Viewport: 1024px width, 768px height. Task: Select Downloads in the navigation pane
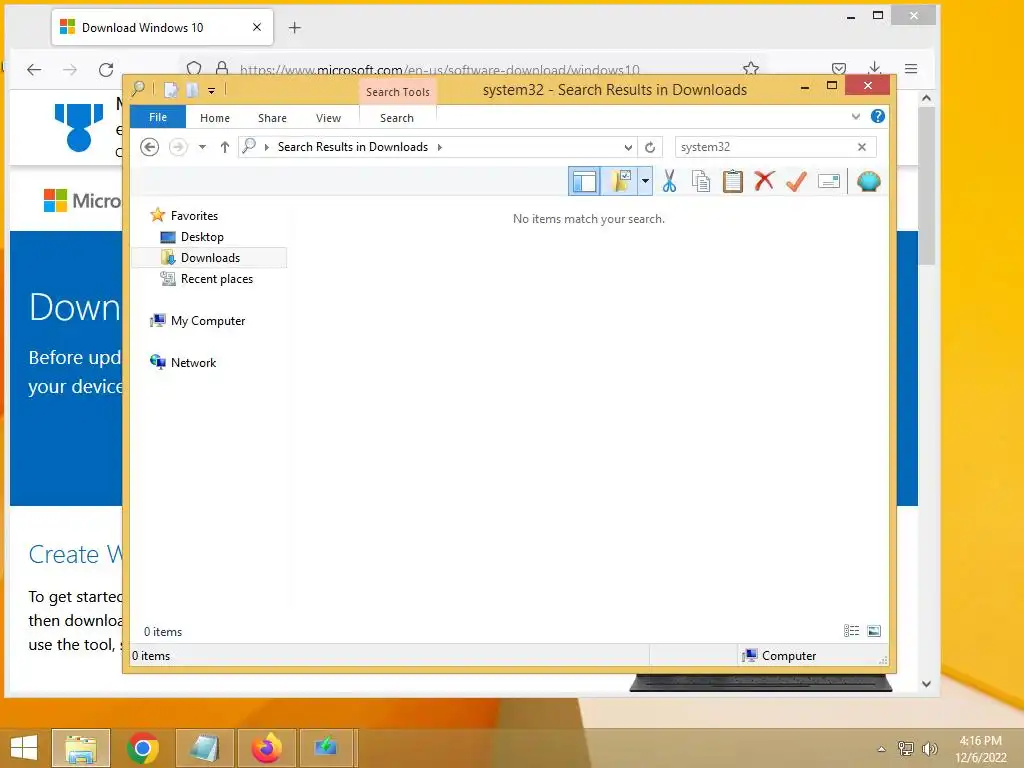point(210,257)
